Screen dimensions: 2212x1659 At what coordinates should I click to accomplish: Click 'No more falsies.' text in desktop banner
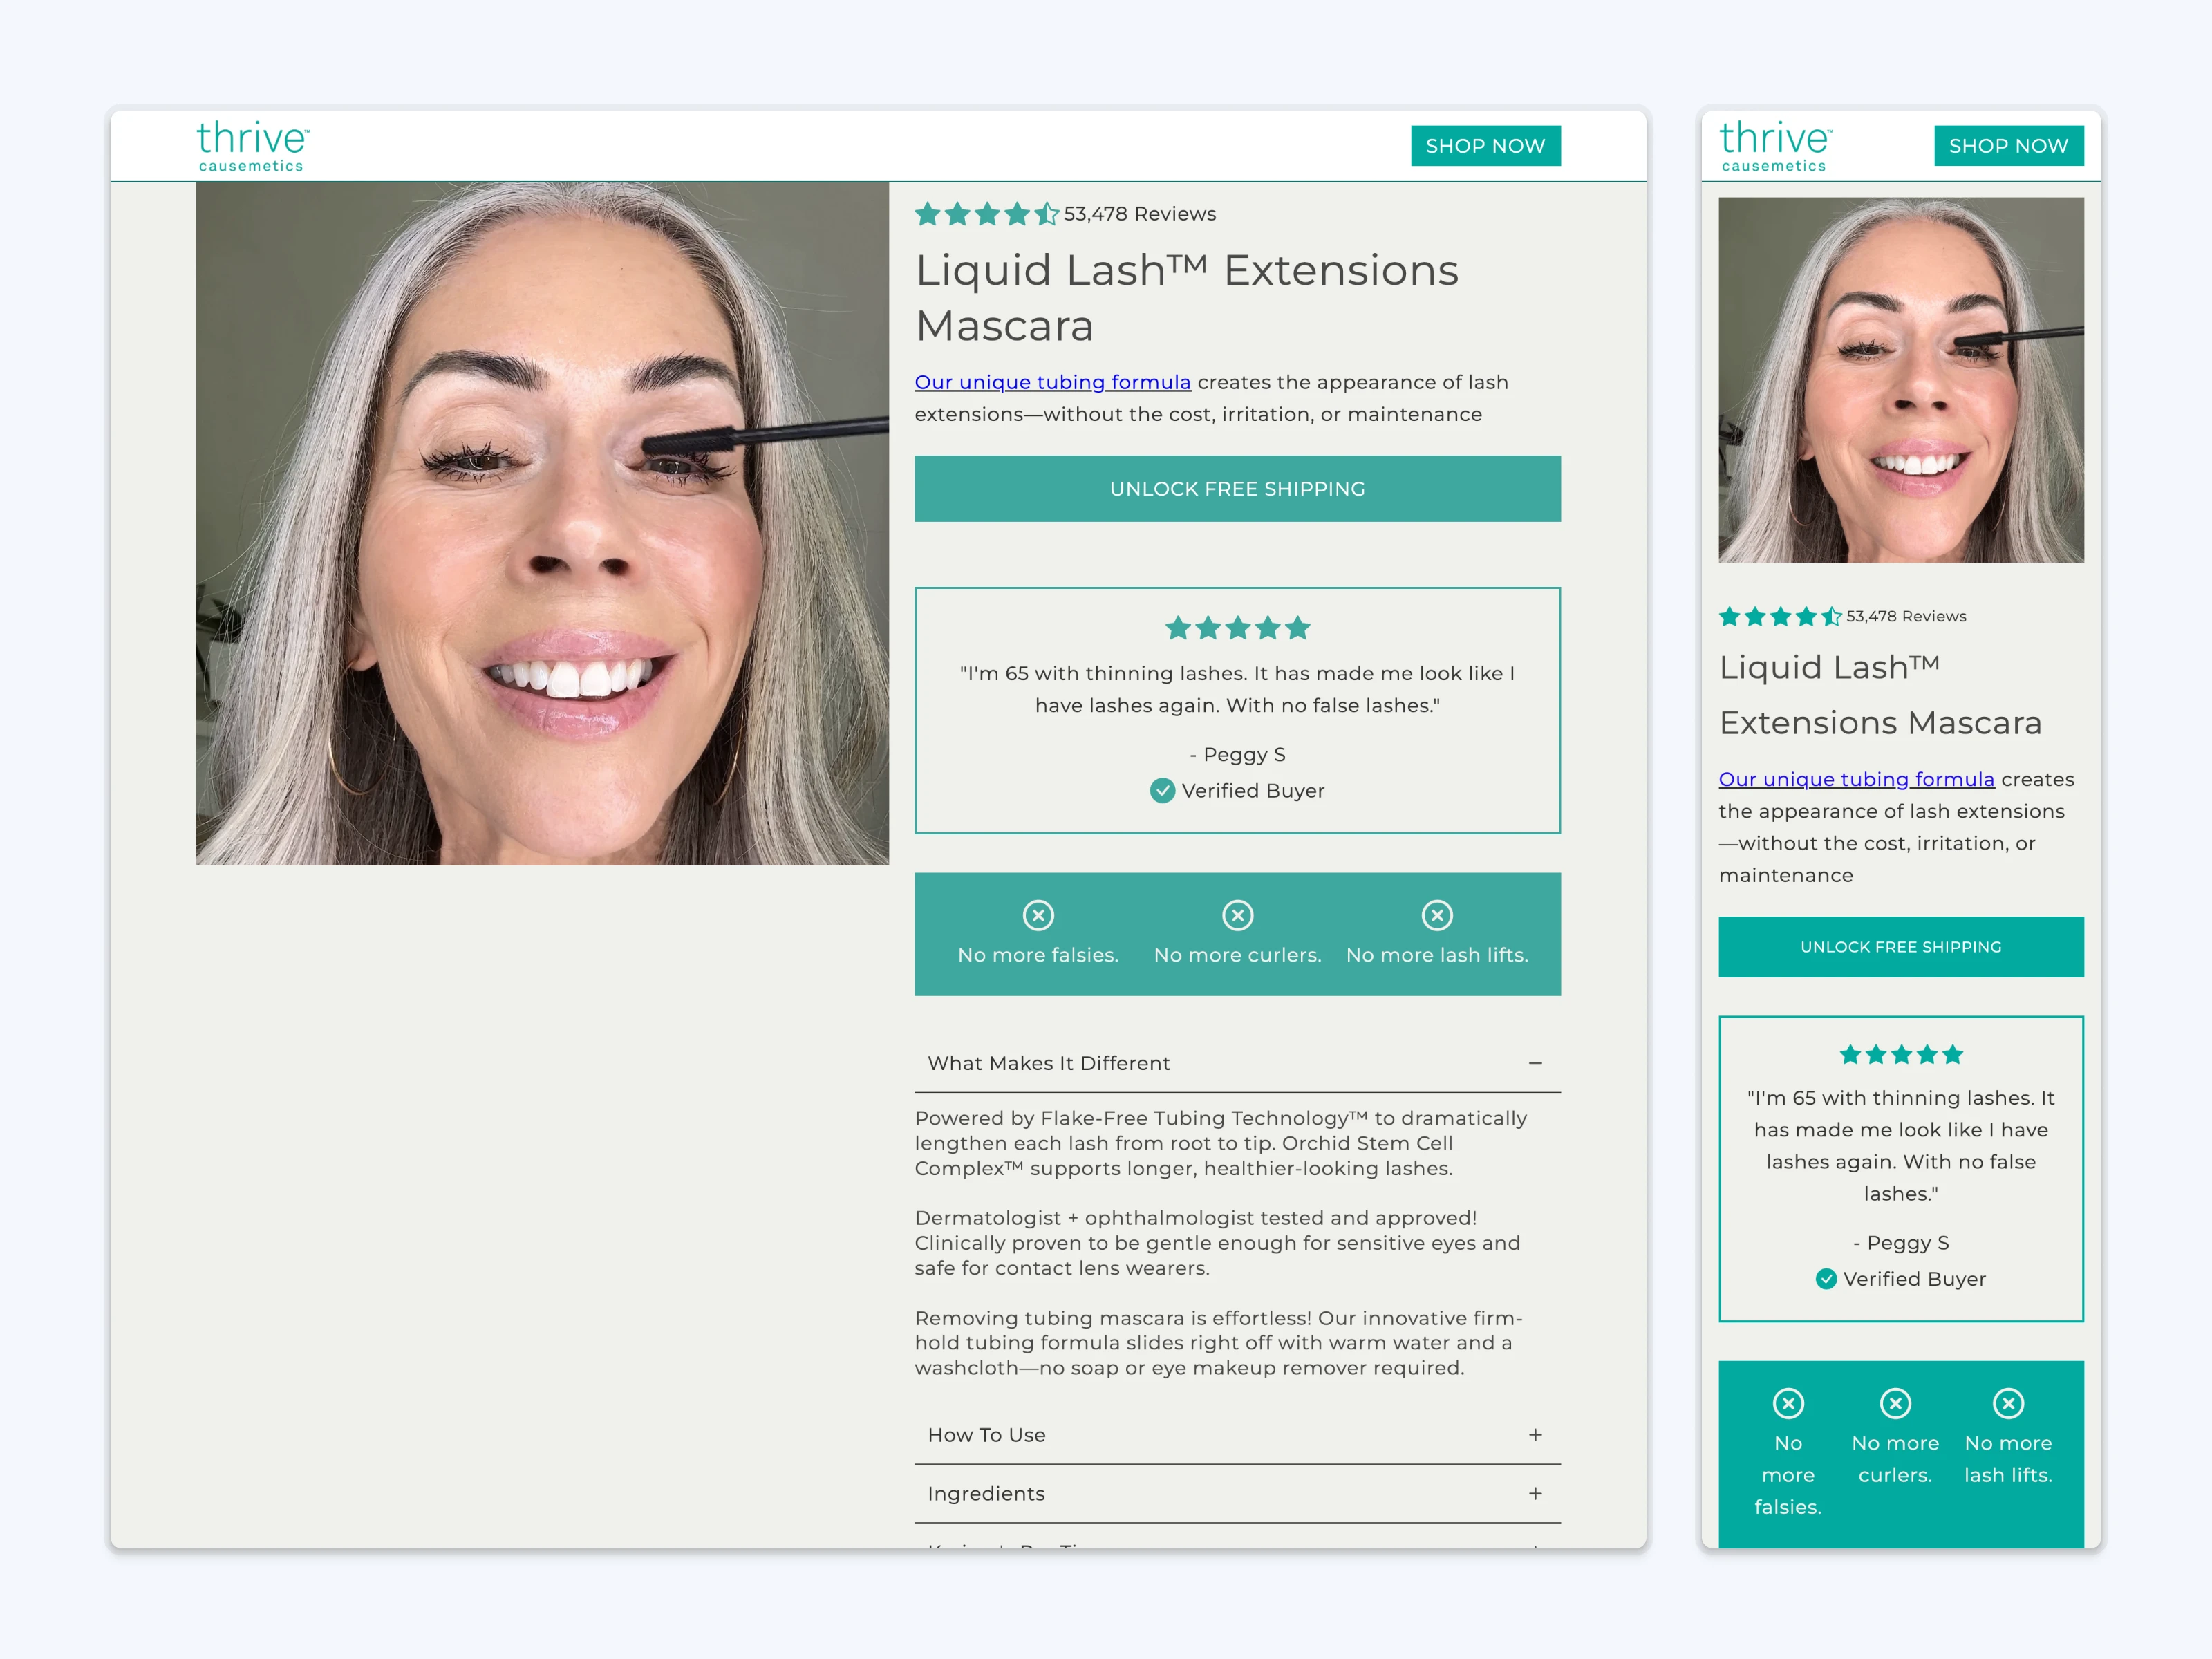coord(1038,955)
